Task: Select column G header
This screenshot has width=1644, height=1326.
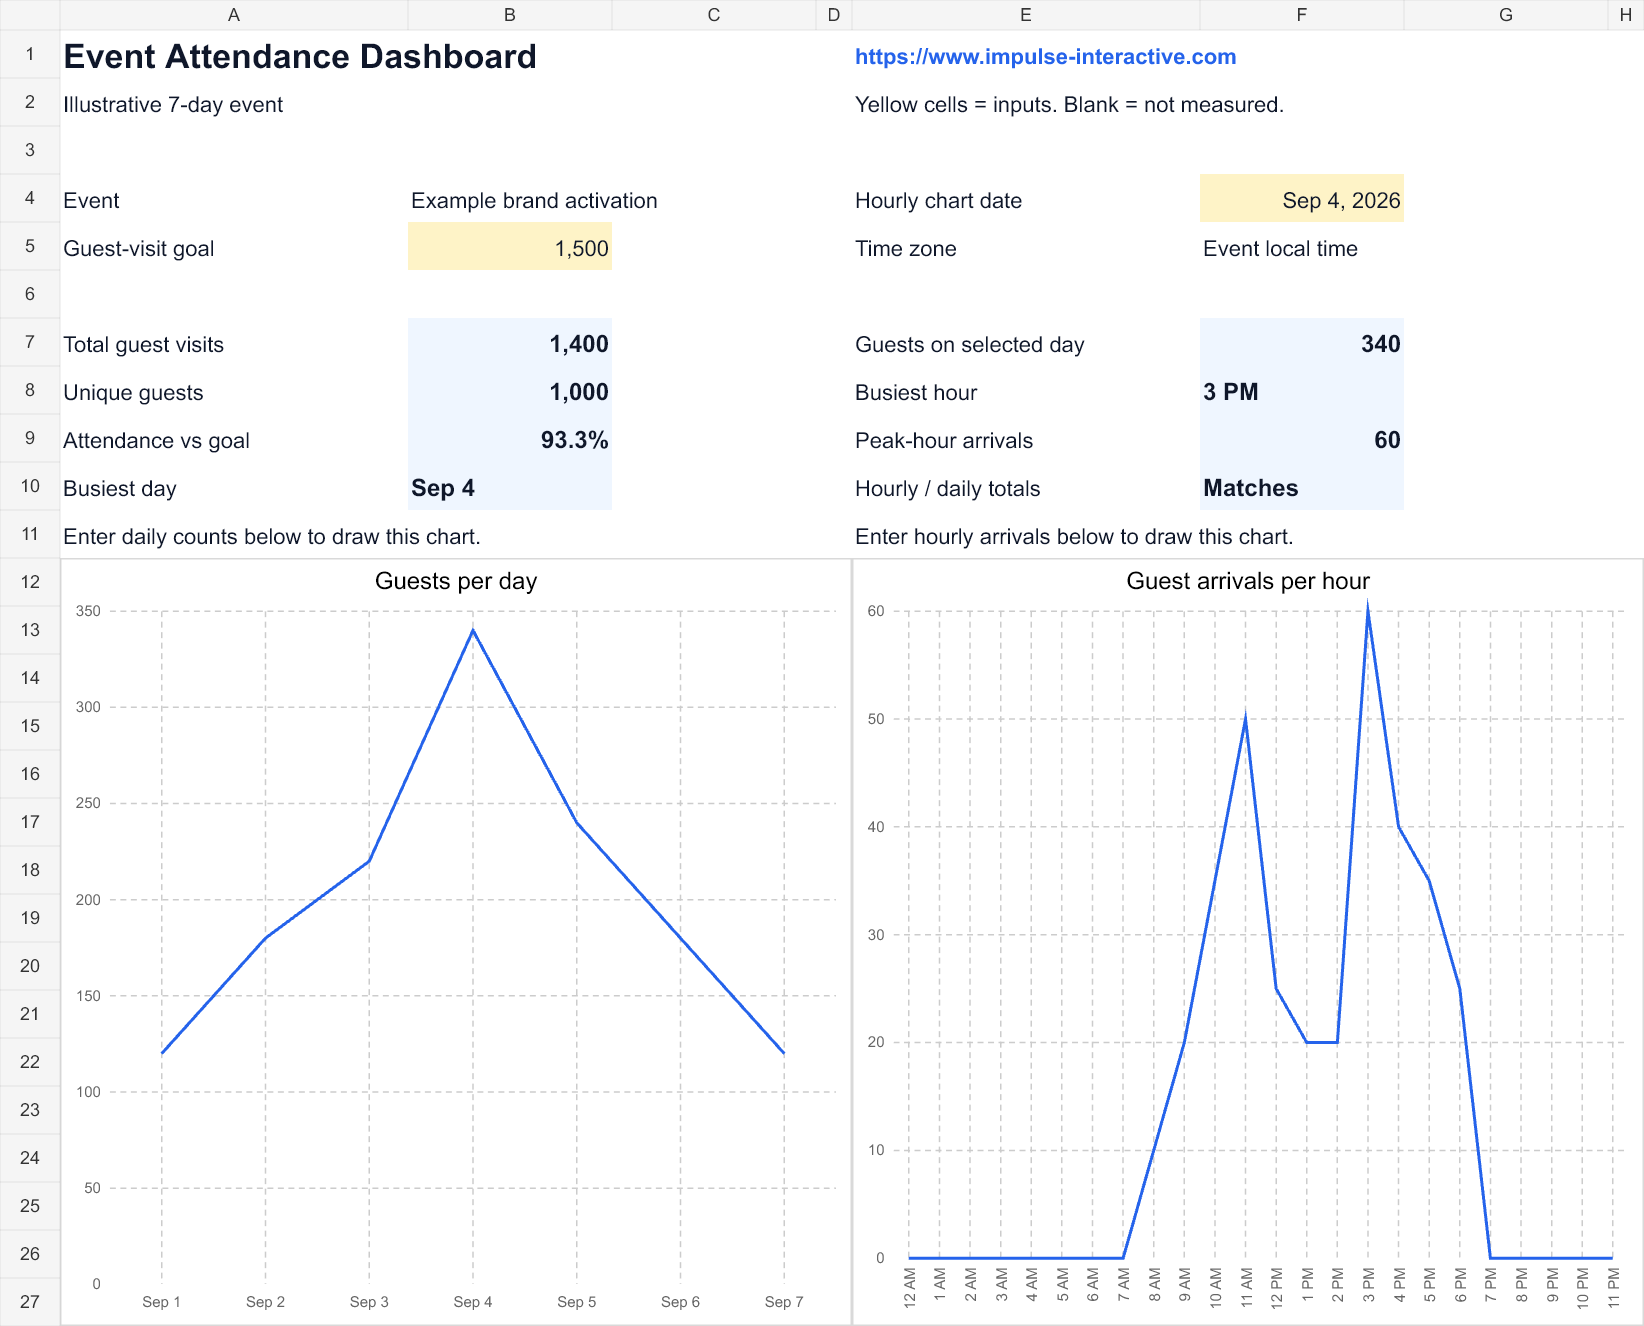Action: (x=1506, y=15)
